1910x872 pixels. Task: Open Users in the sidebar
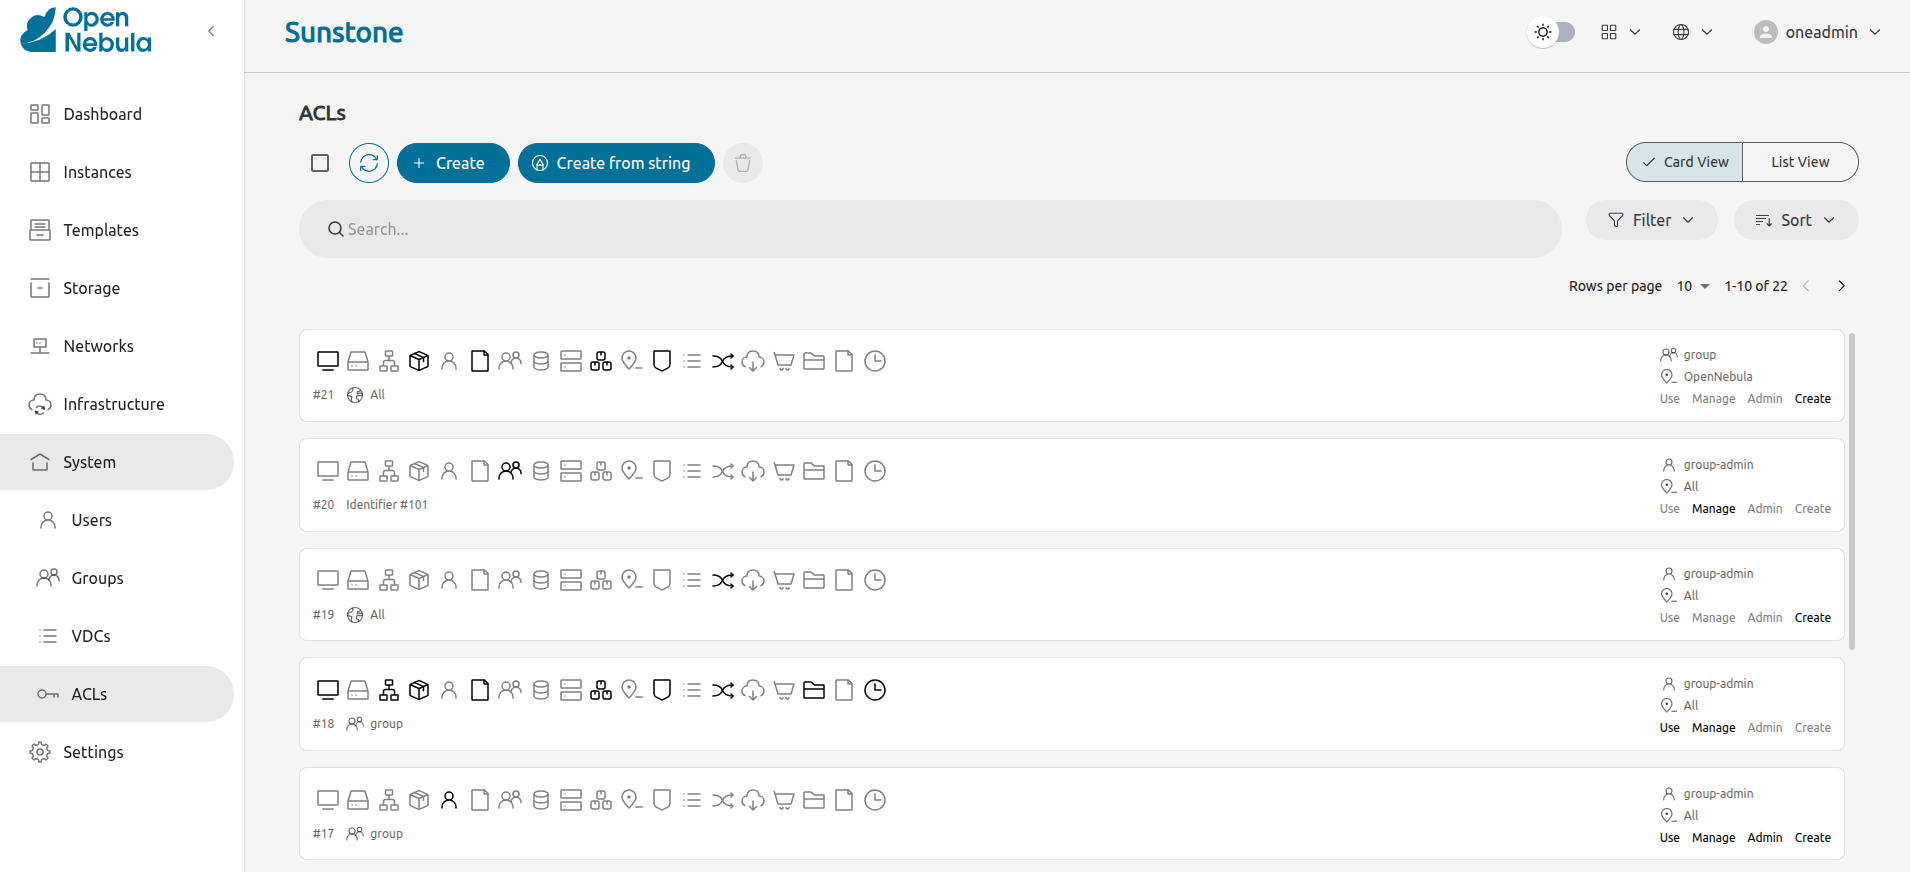pyautogui.click(x=91, y=520)
